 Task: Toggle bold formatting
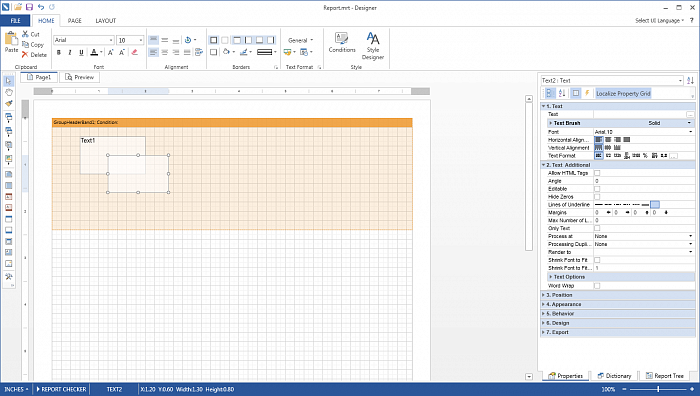58,52
